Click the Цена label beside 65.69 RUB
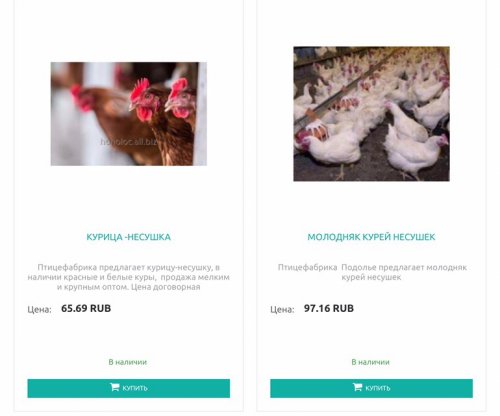Image resolution: width=500 pixels, height=416 pixels. tap(39, 309)
